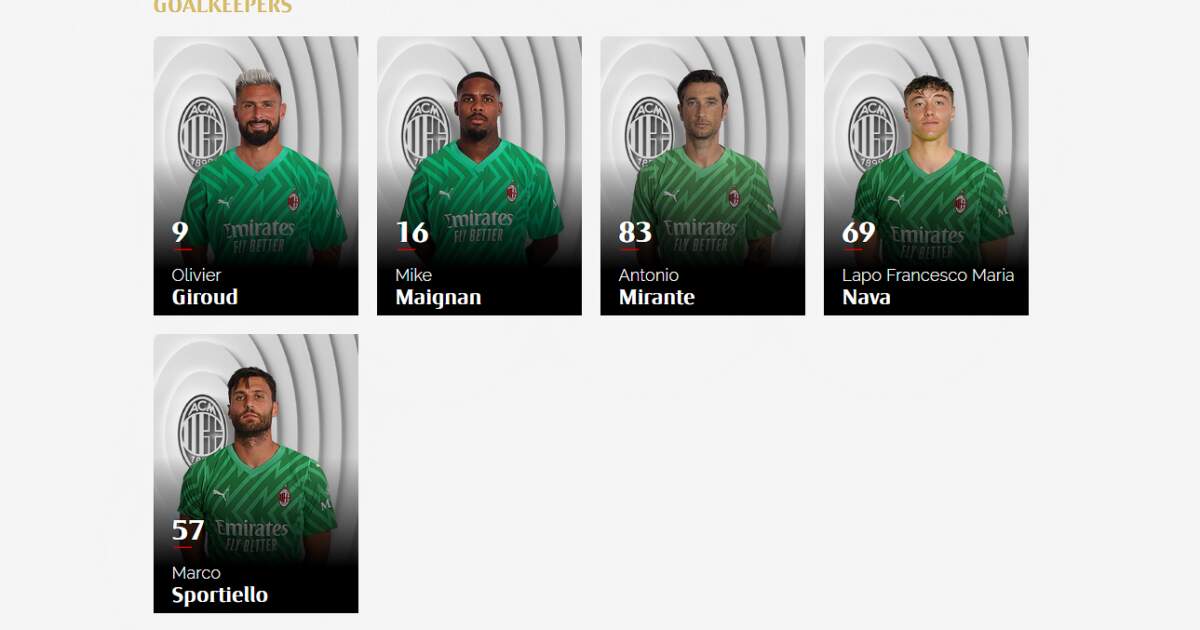The image size is (1200, 630).
Task: Open Lapo Francesco Maria Nava's card
Action: 926,176
